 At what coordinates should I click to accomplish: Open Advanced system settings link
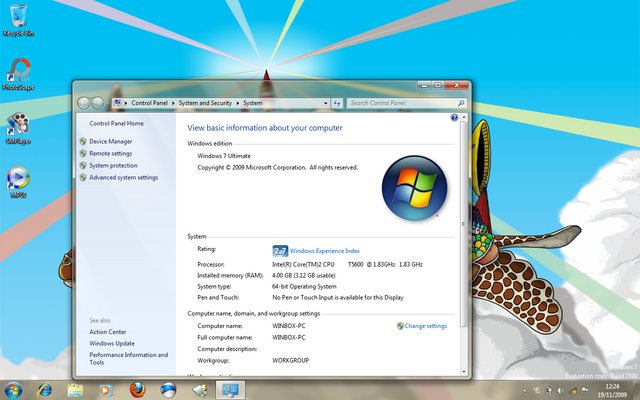[x=124, y=178]
